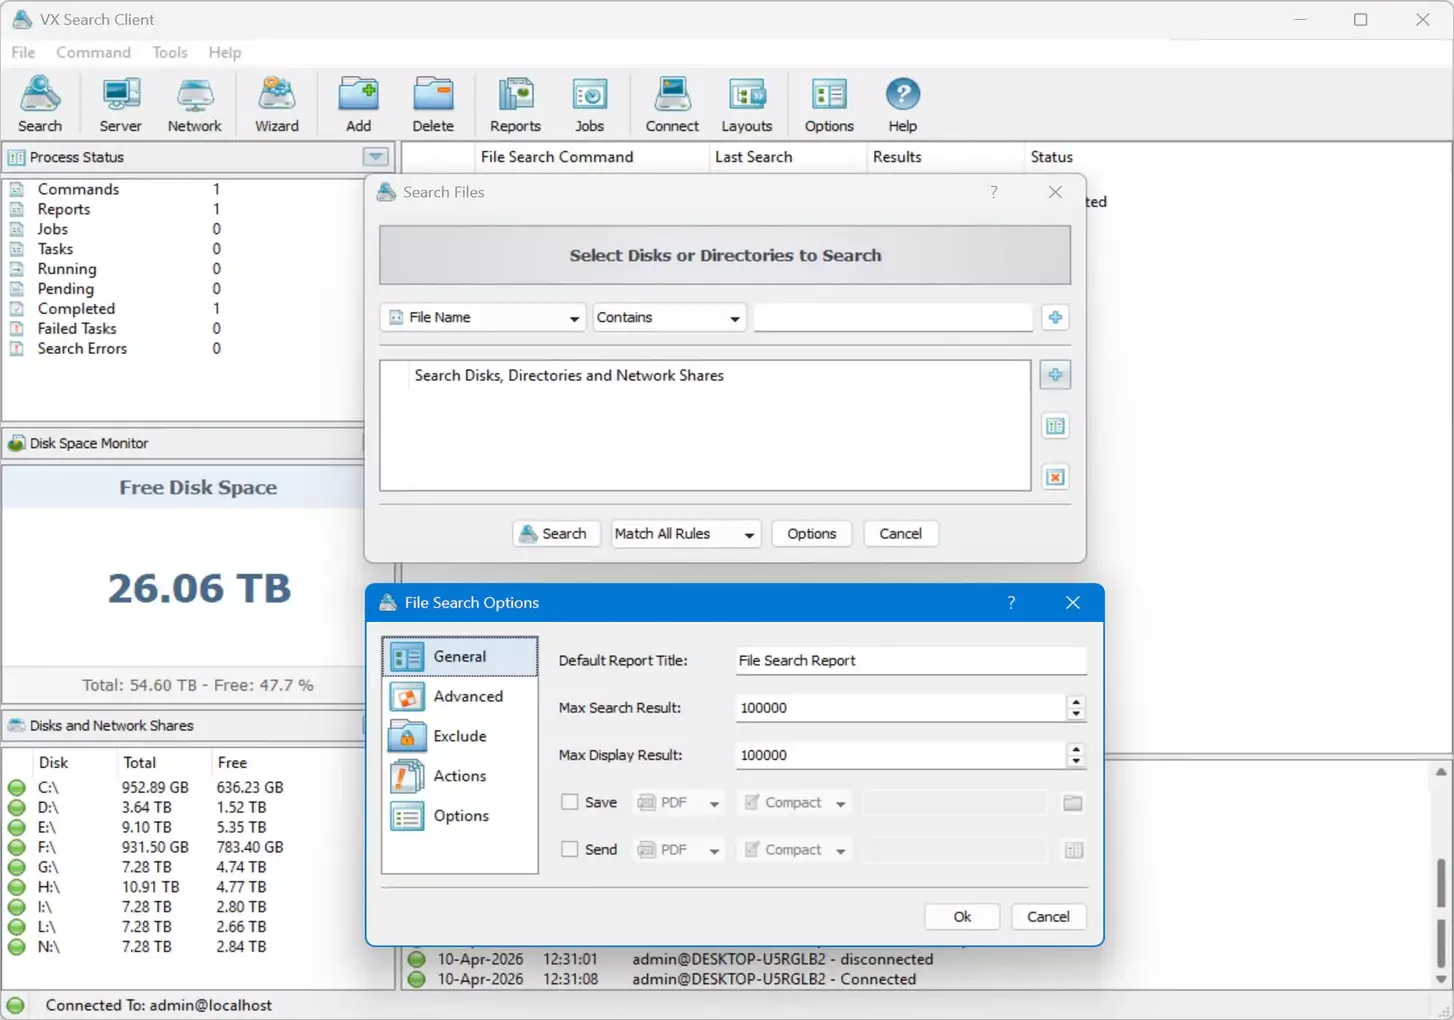Open the Layouts toolbar icon
Image resolution: width=1454 pixels, height=1020 pixels.
746,104
